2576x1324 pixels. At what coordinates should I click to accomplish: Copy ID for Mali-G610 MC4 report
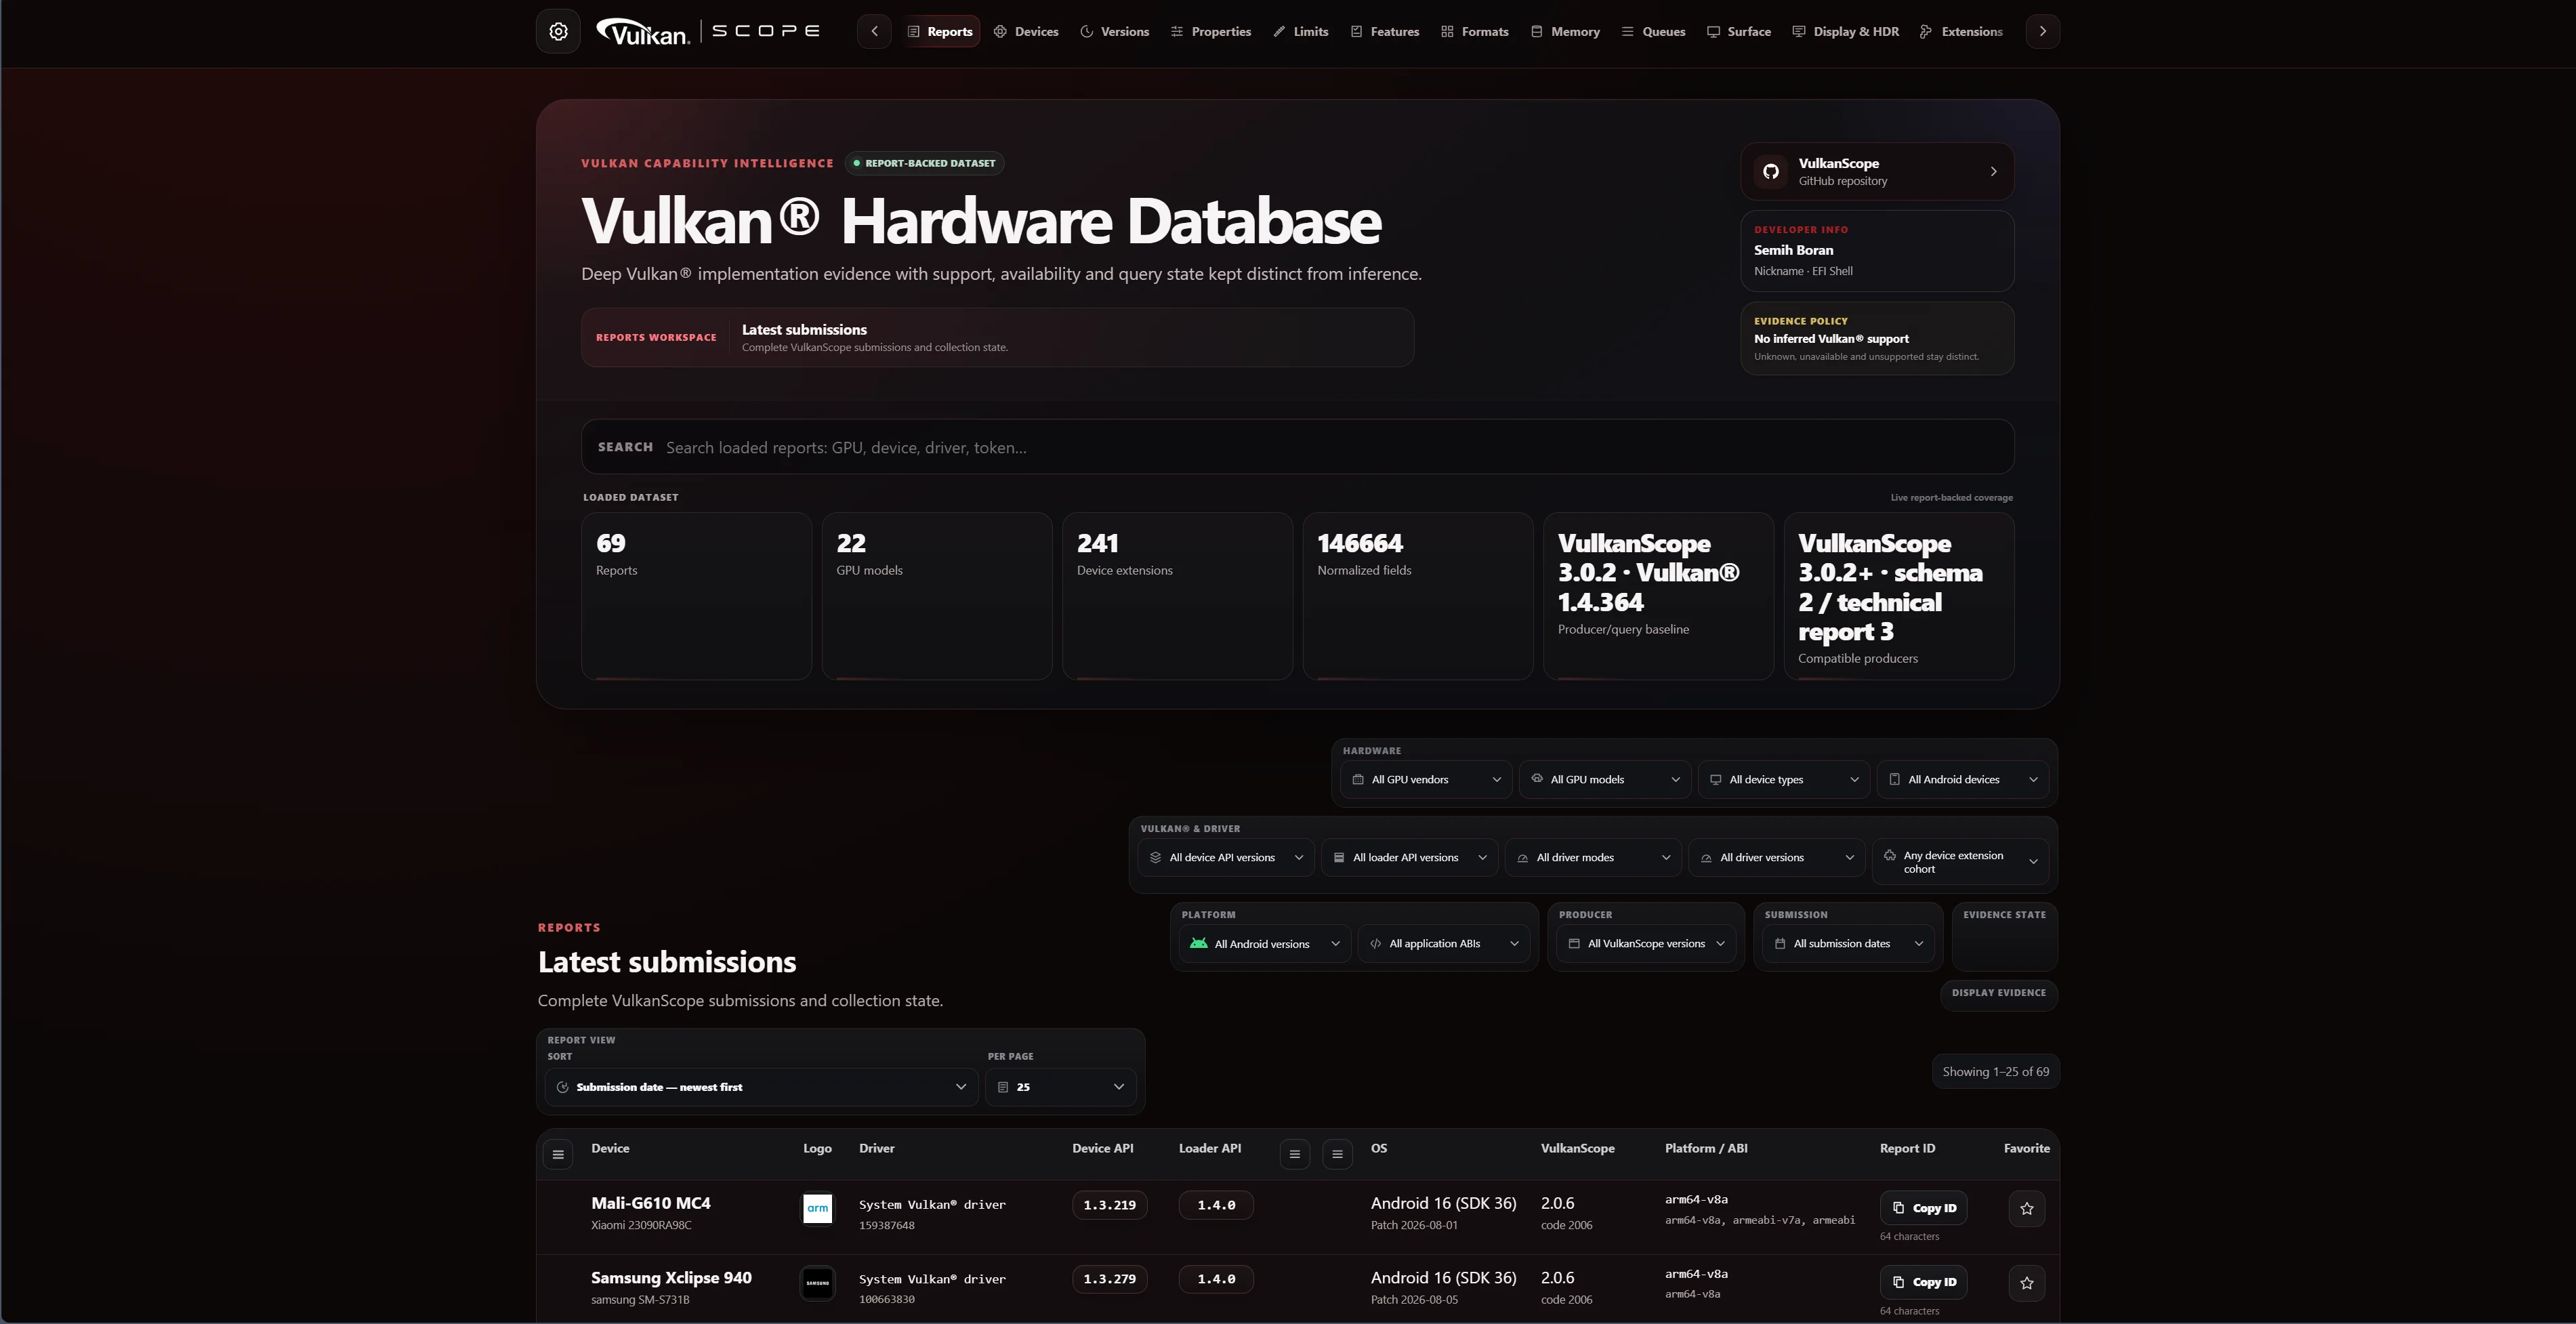click(1924, 1208)
